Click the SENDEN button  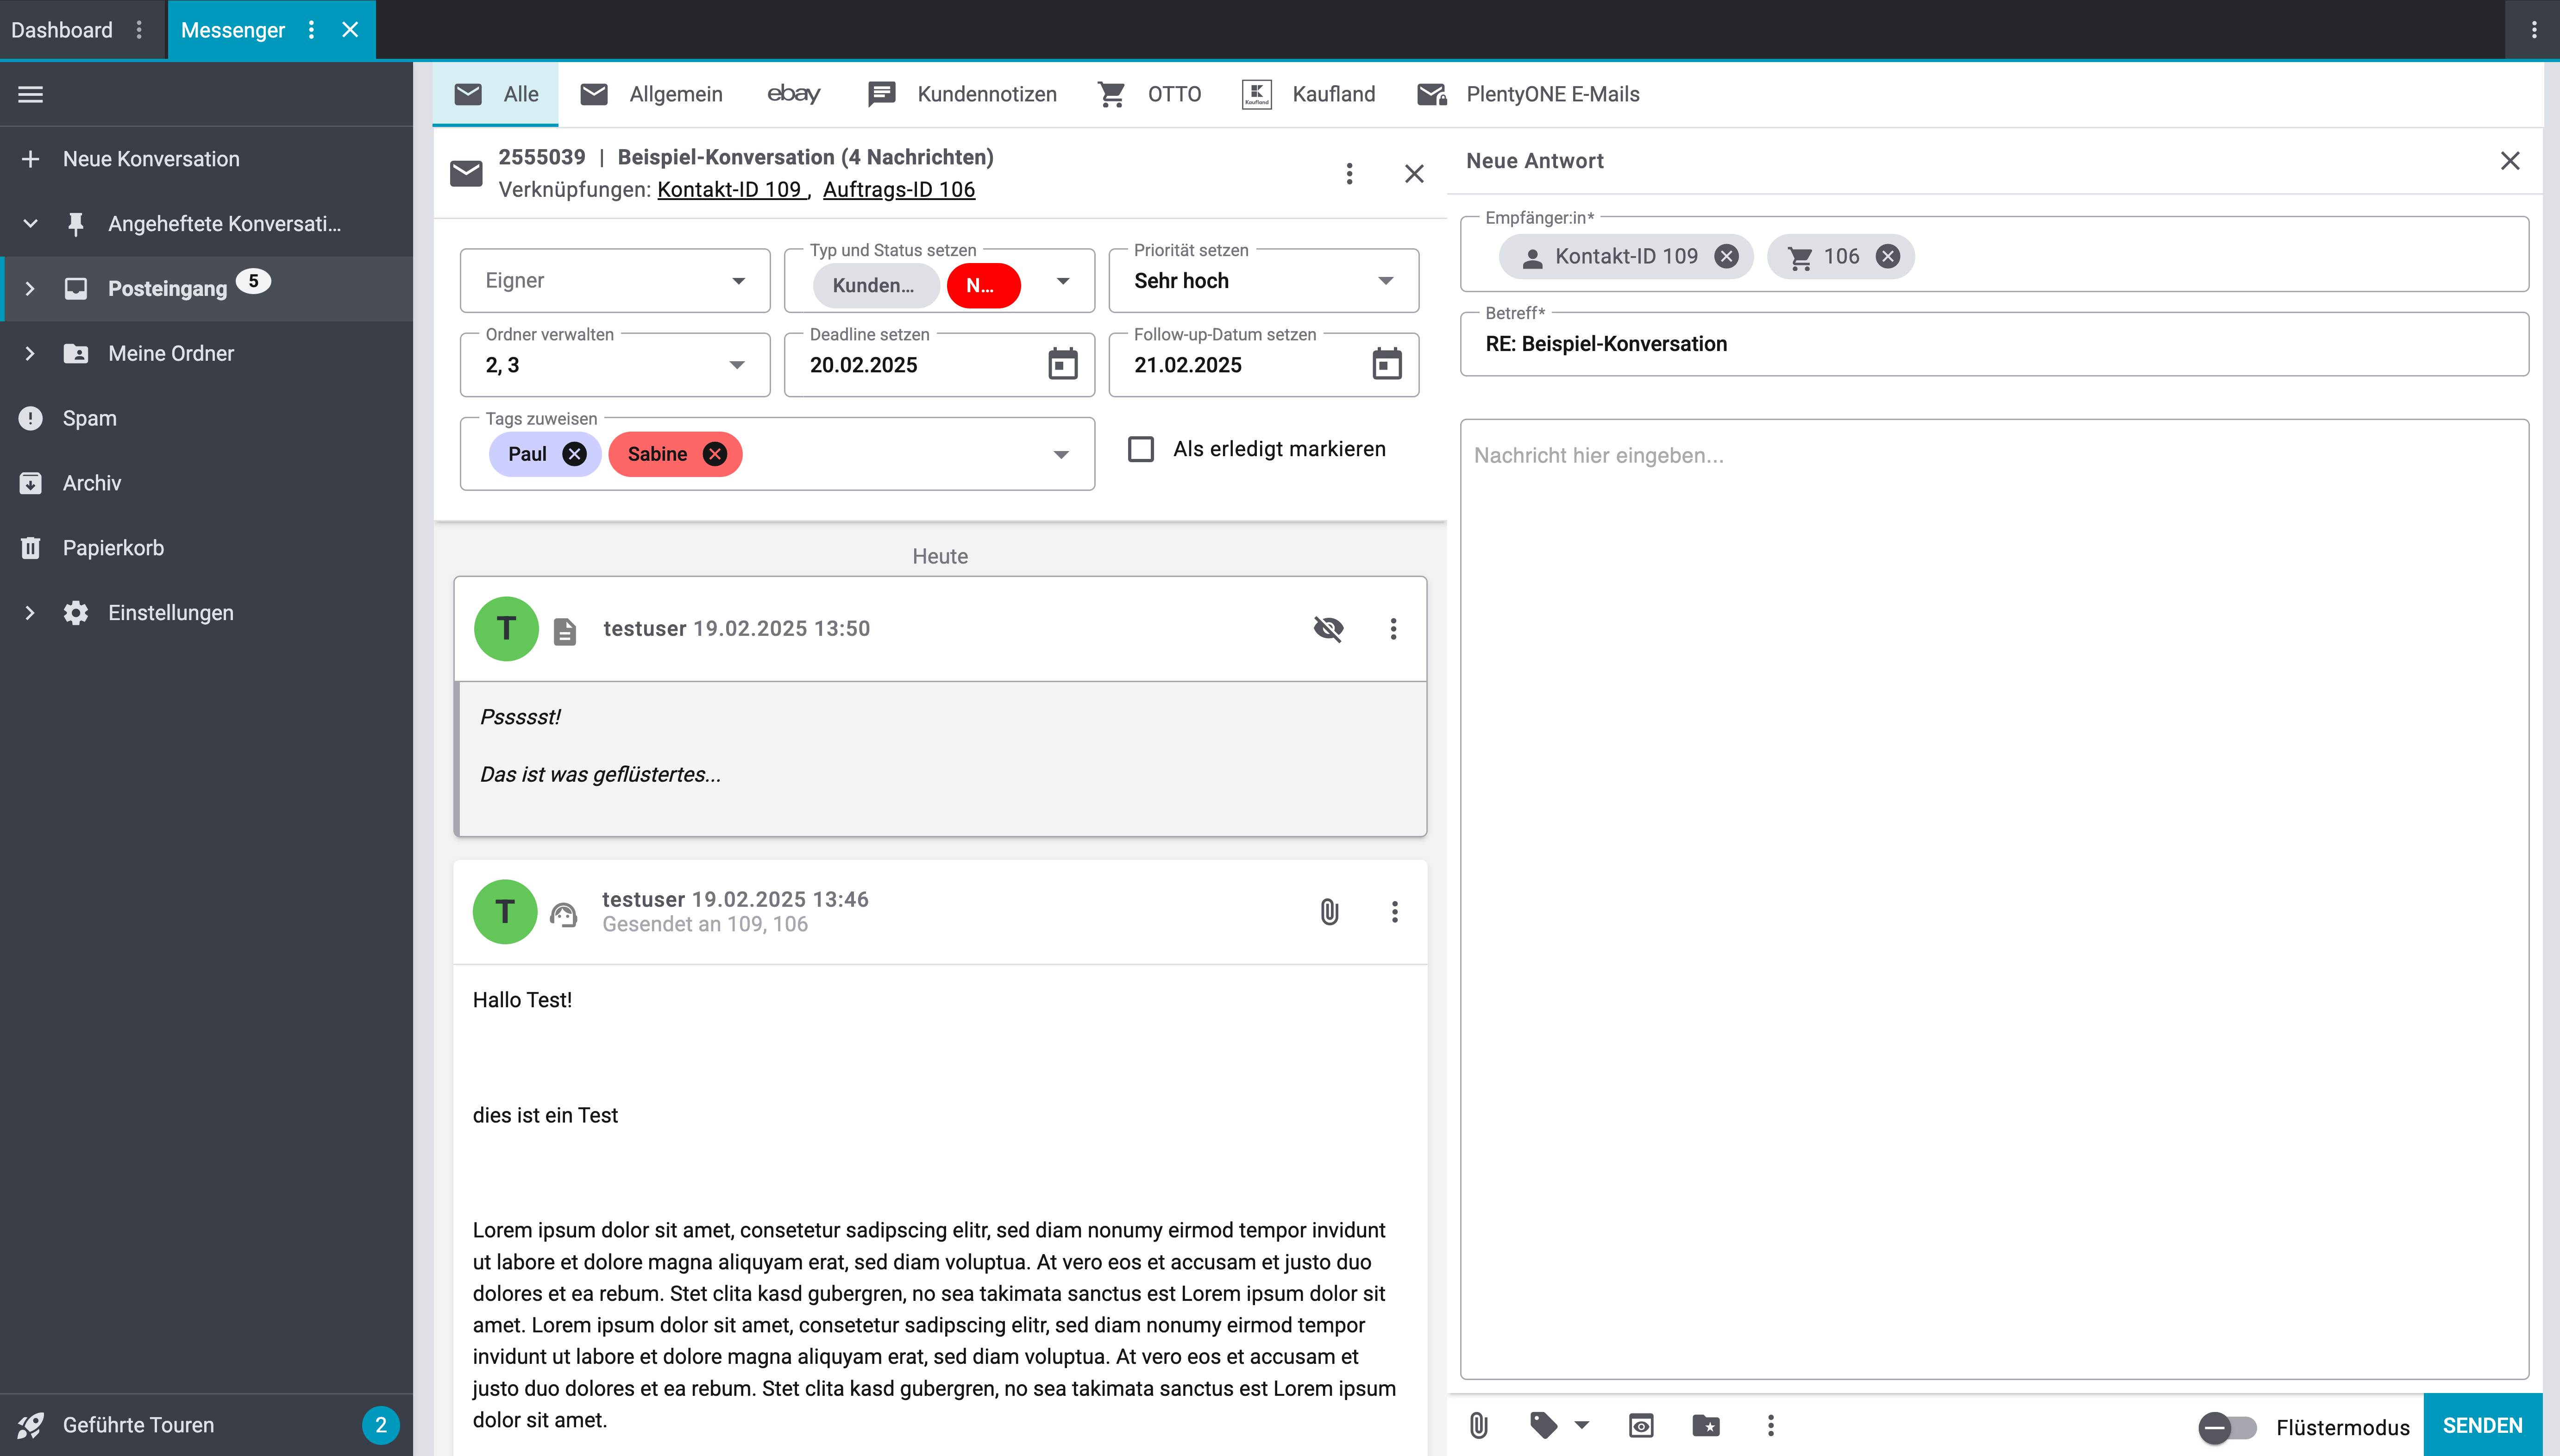coord(2482,1425)
